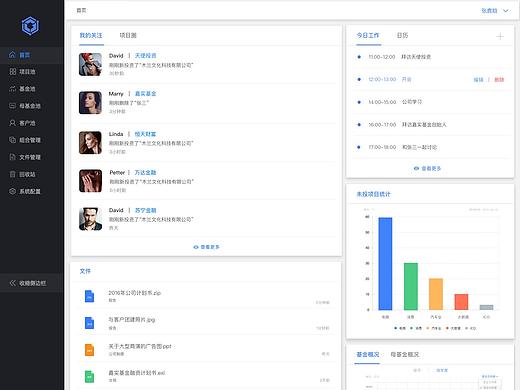Collapse the sidebar with 收起侧边栏 arrows
Viewport: 520px width, 390px height.
(13, 283)
